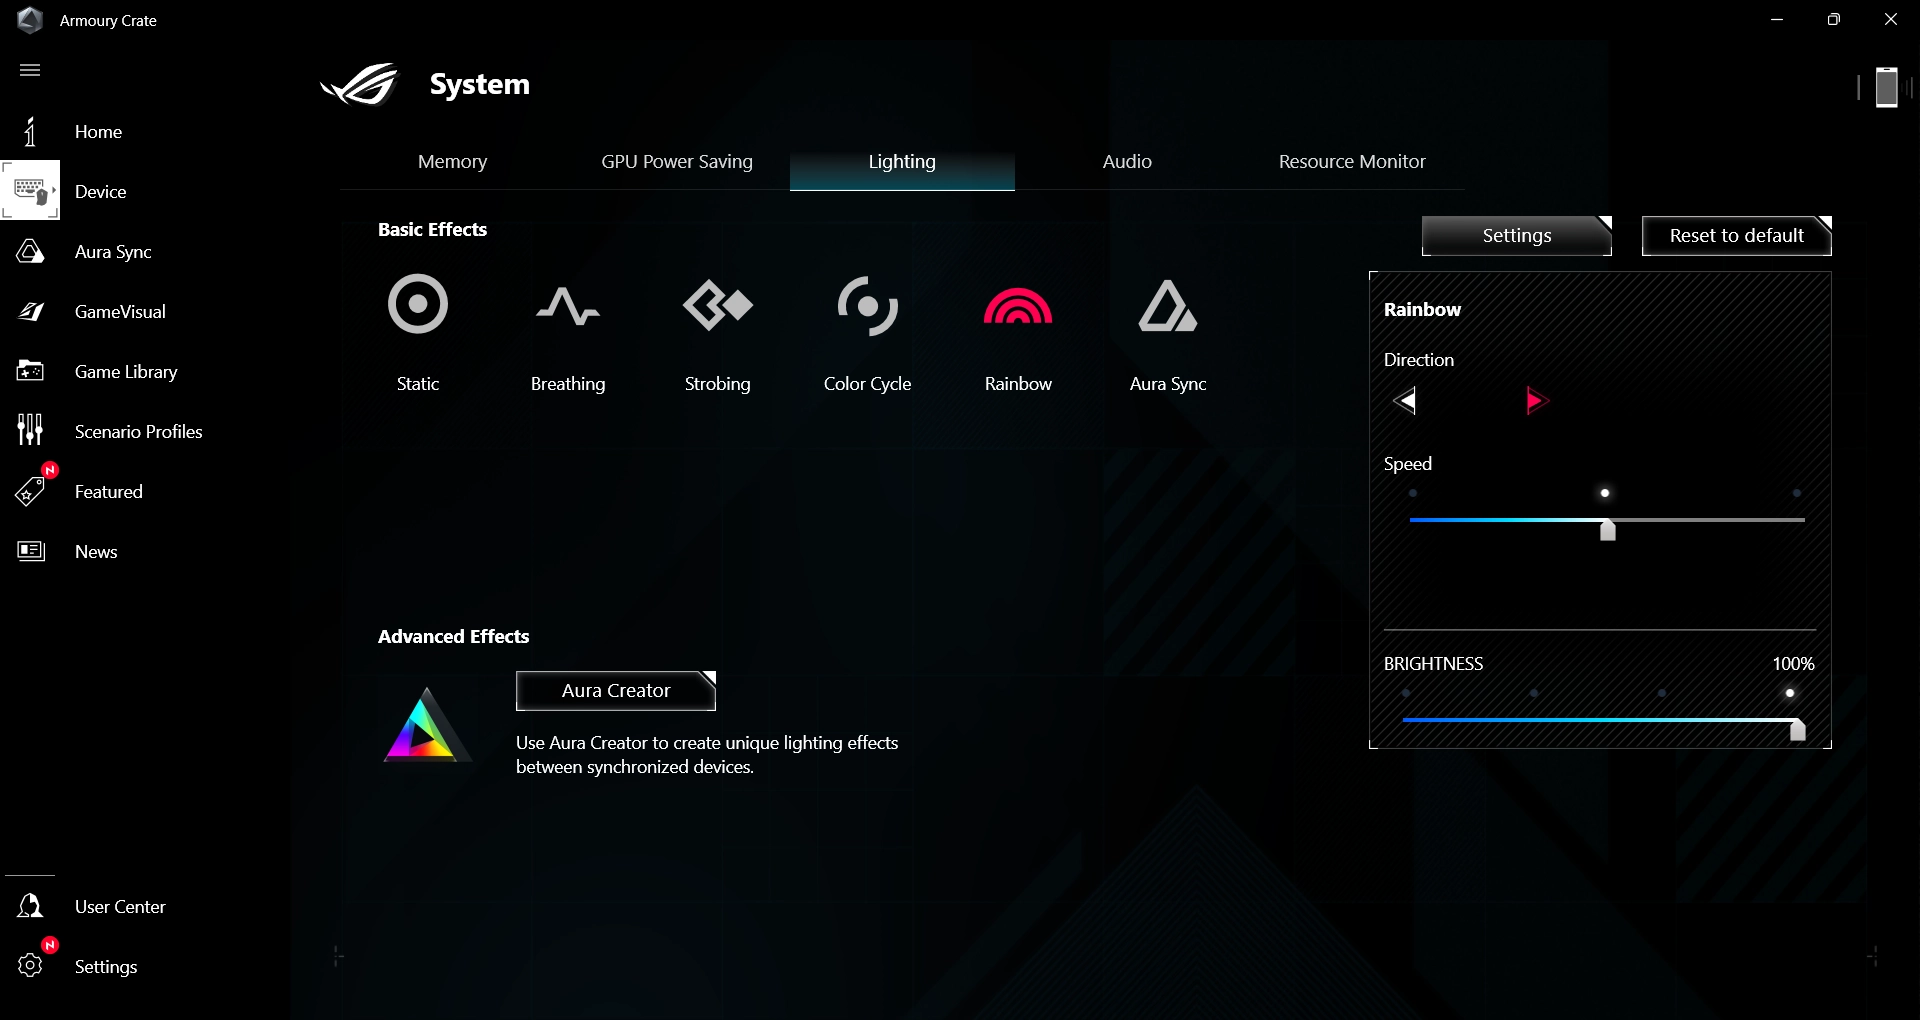Click the News label in sidebar

tap(96, 552)
